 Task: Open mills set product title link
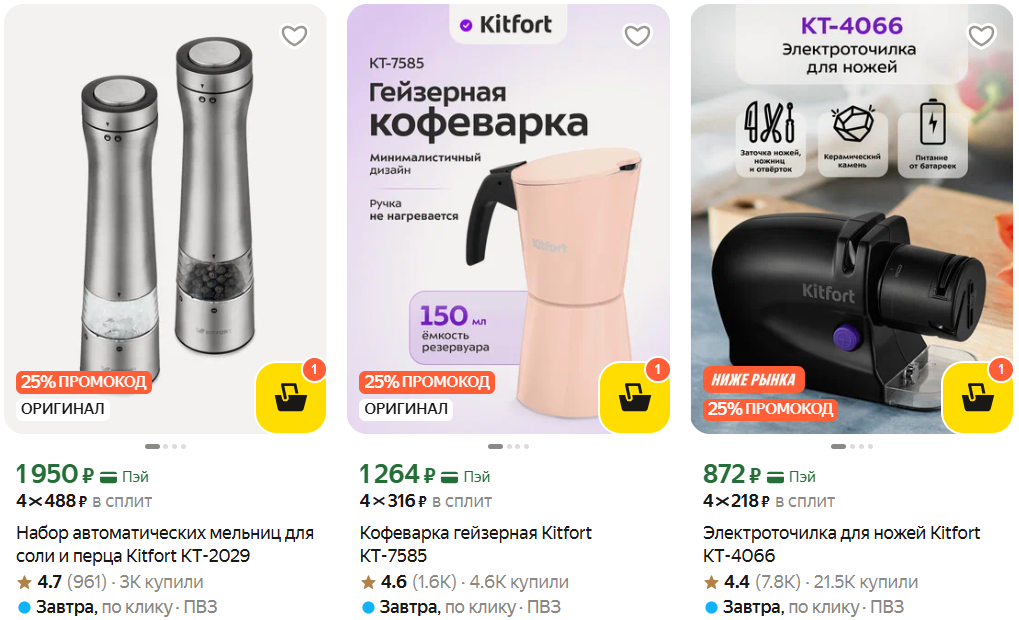click(165, 544)
